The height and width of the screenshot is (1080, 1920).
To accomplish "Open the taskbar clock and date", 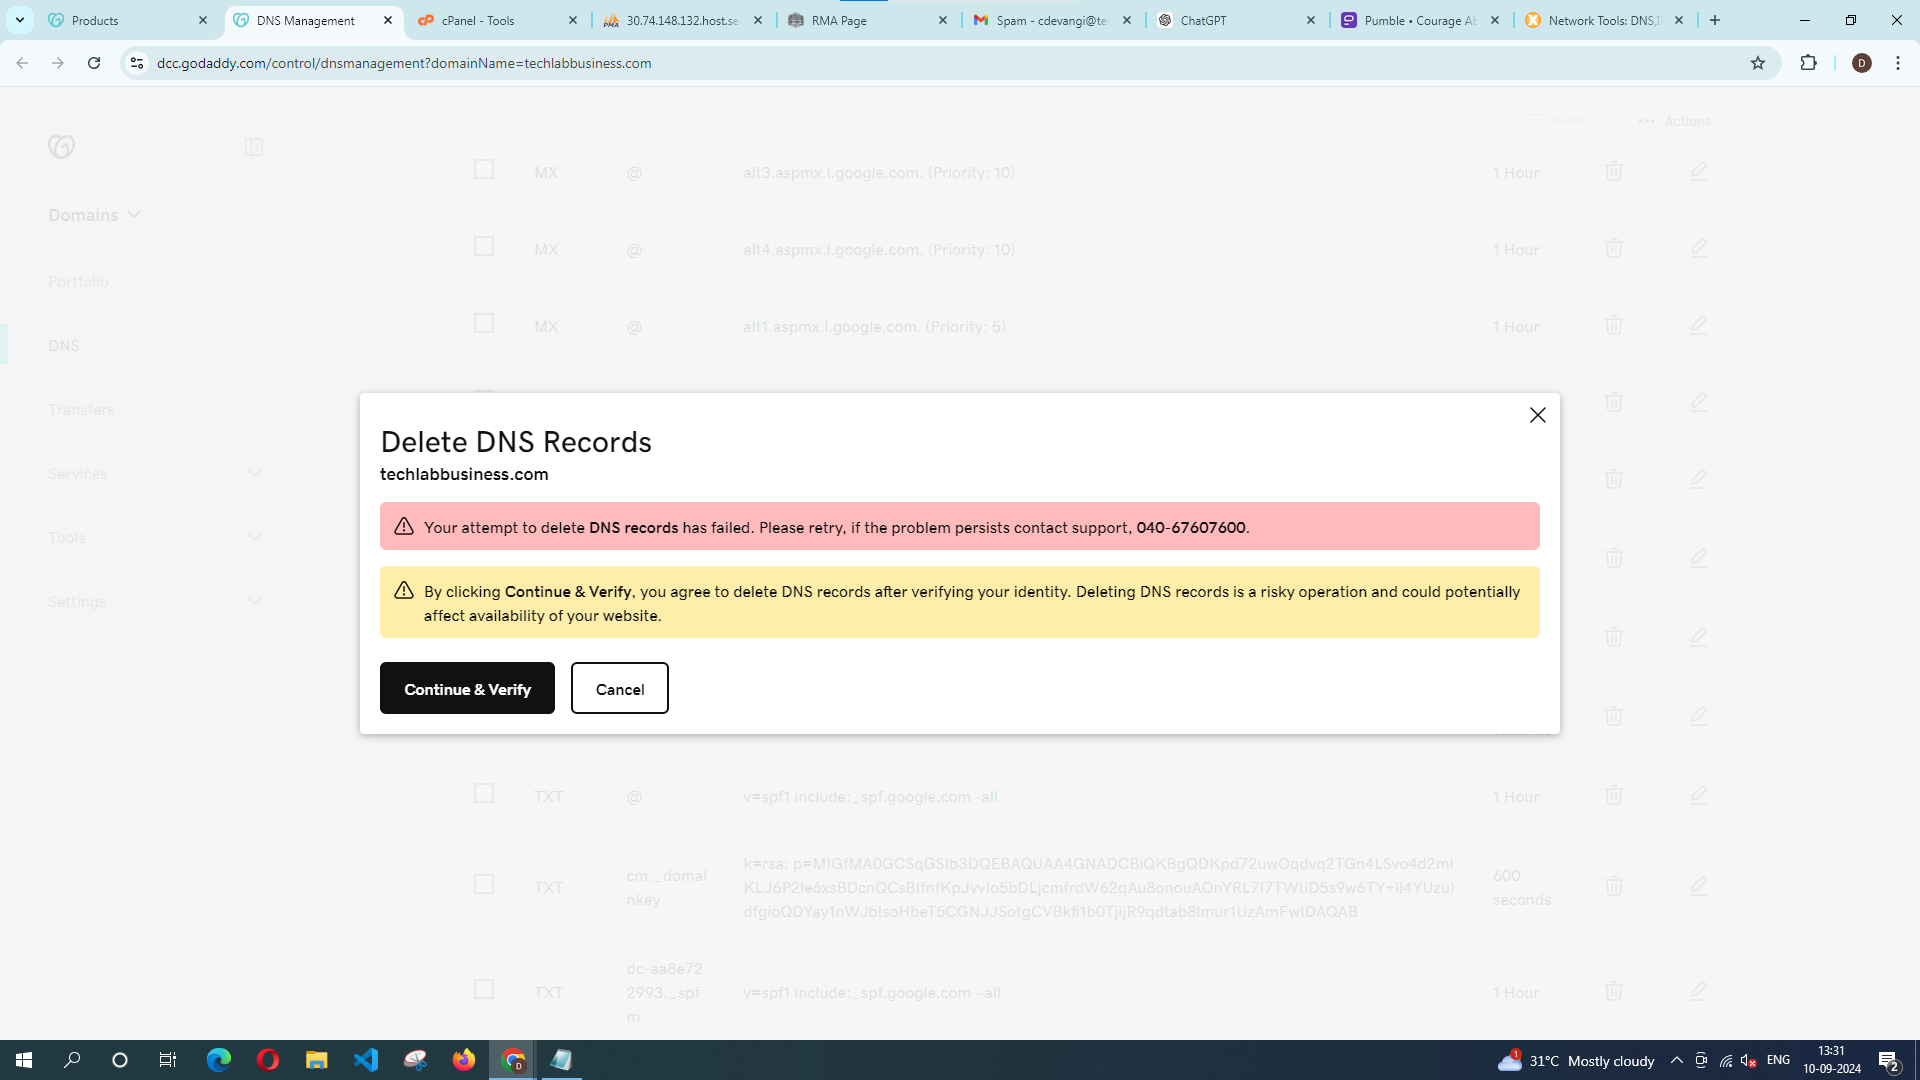I will (1832, 1060).
